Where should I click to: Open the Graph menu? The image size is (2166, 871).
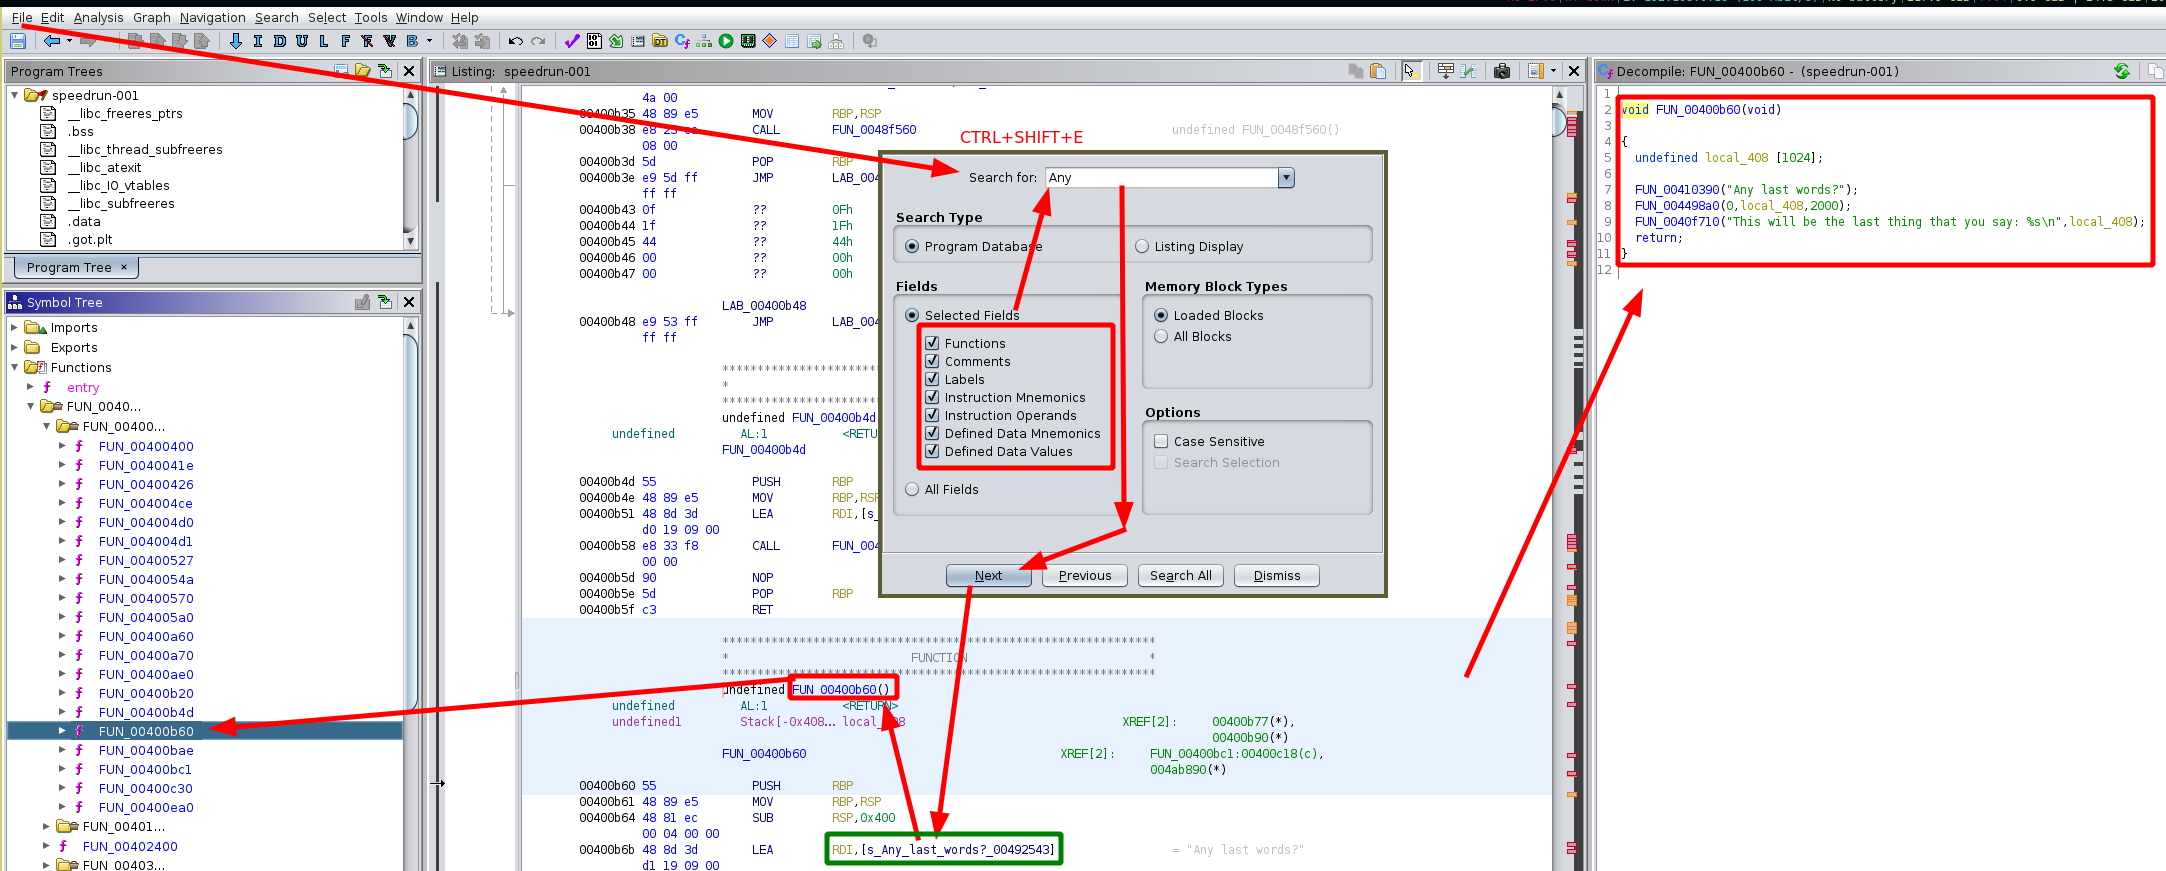(x=152, y=17)
